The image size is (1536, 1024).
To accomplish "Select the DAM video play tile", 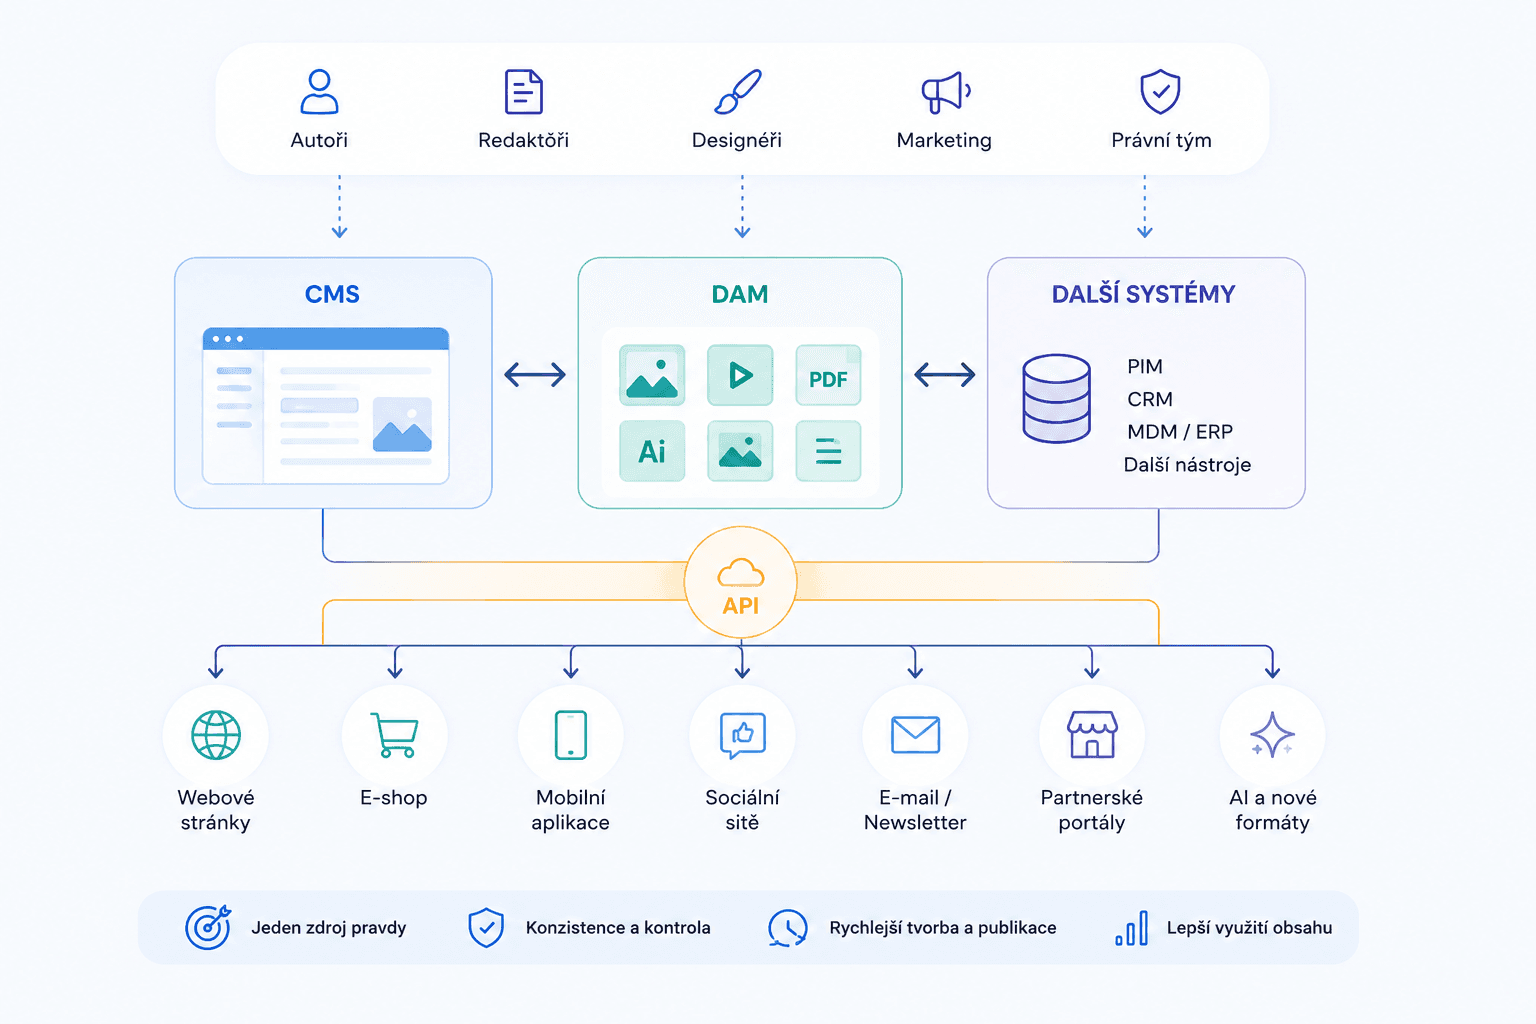I will point(740,375).
